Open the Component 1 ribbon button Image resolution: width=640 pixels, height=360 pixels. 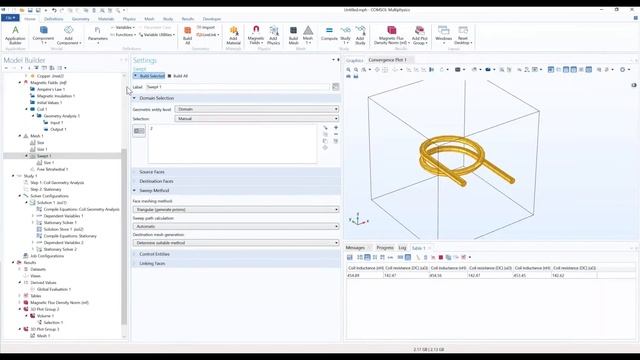(43, 35)
